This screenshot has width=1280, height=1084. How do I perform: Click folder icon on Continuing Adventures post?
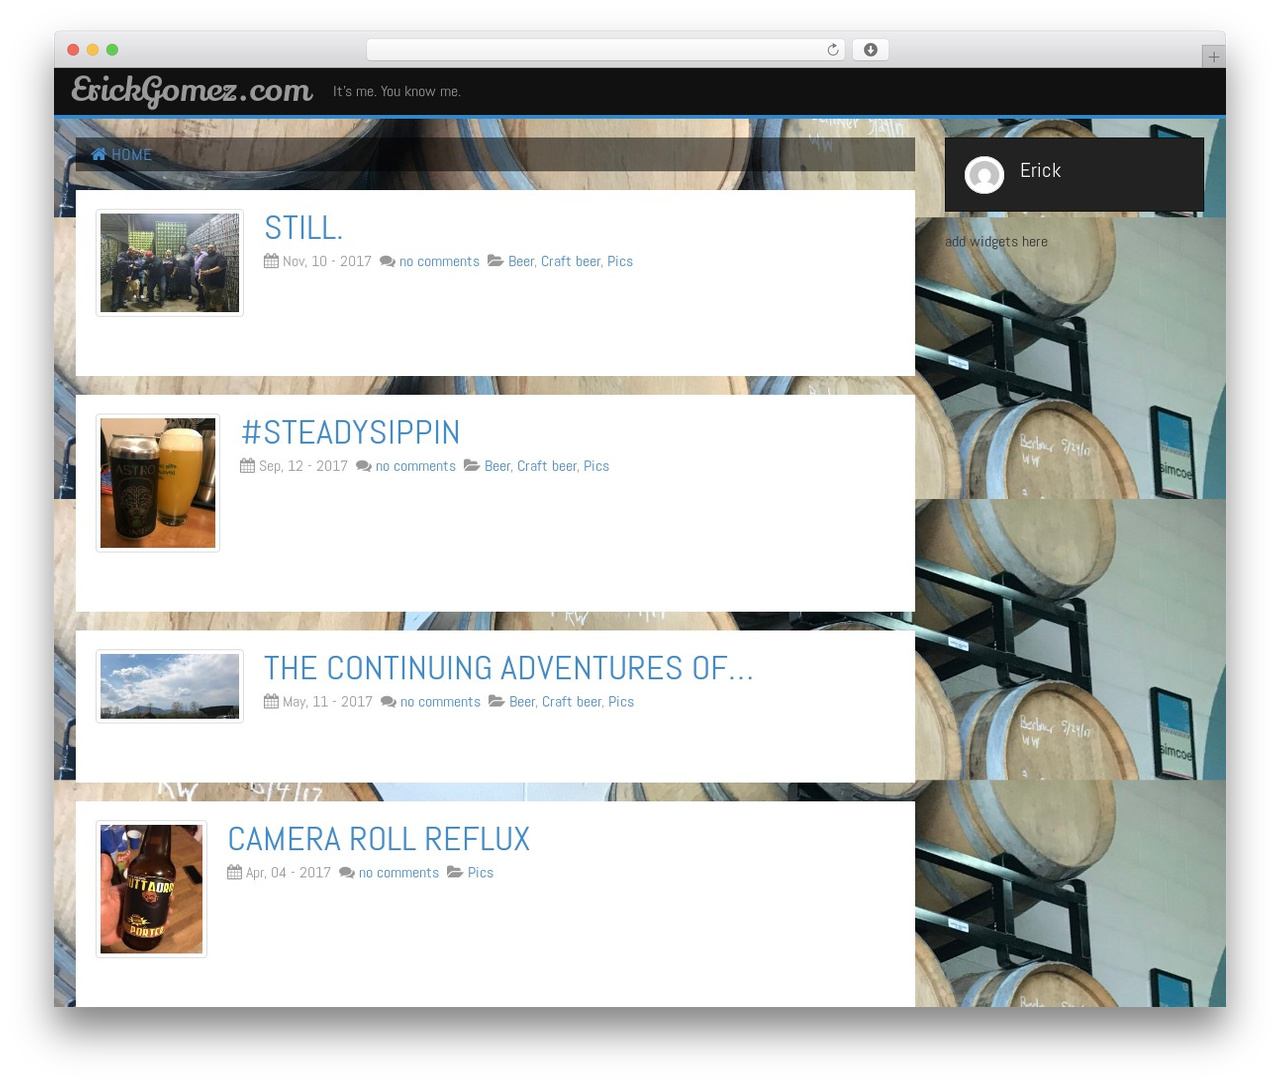click(497, 702)
